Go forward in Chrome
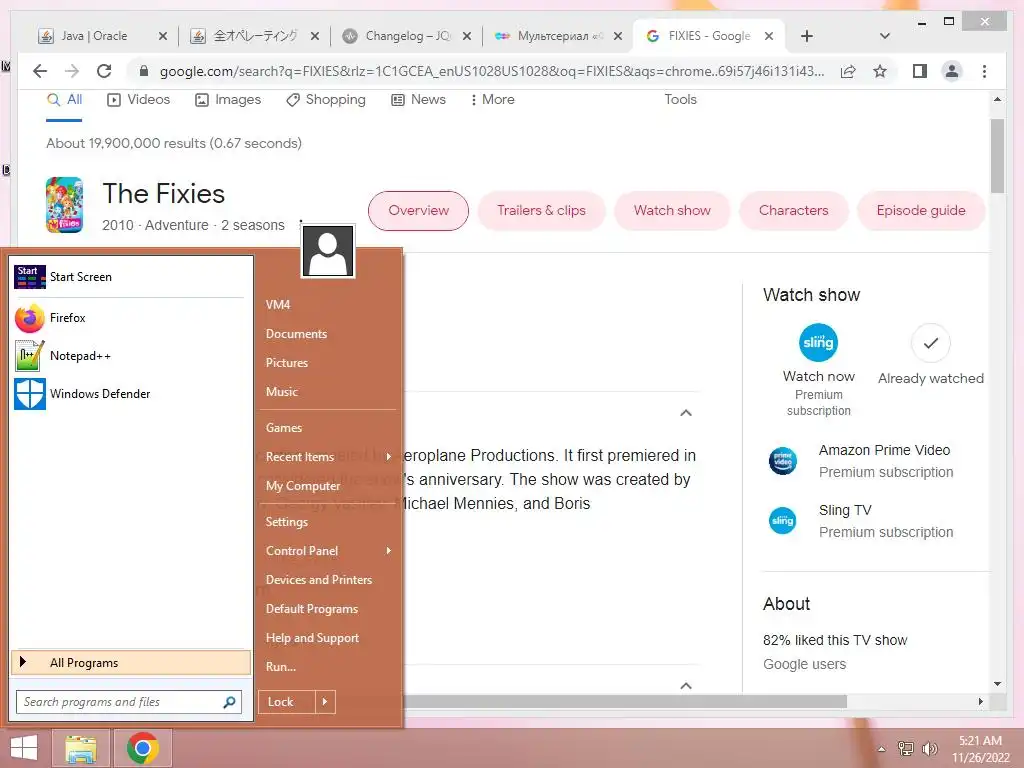The image size is (1024, 768). (x=72, y=71)
